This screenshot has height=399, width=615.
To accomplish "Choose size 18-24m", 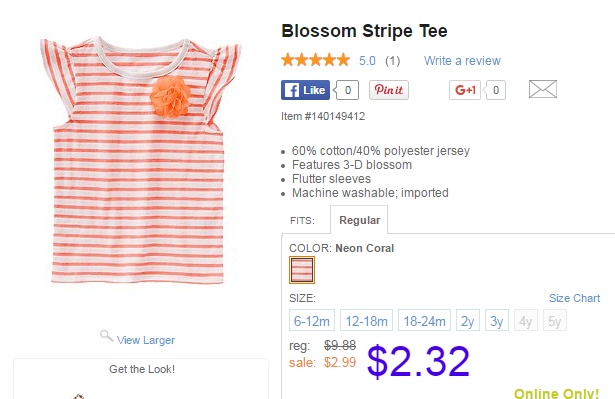I will [x=424, y=320].
